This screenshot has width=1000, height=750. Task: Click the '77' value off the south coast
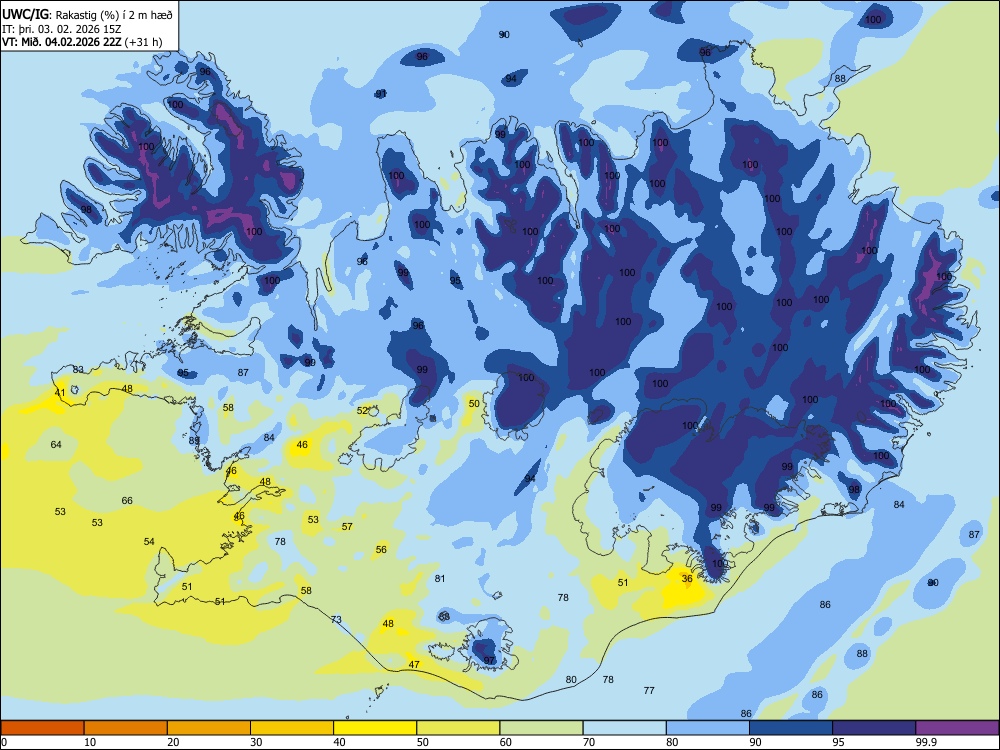click(649, 690)
